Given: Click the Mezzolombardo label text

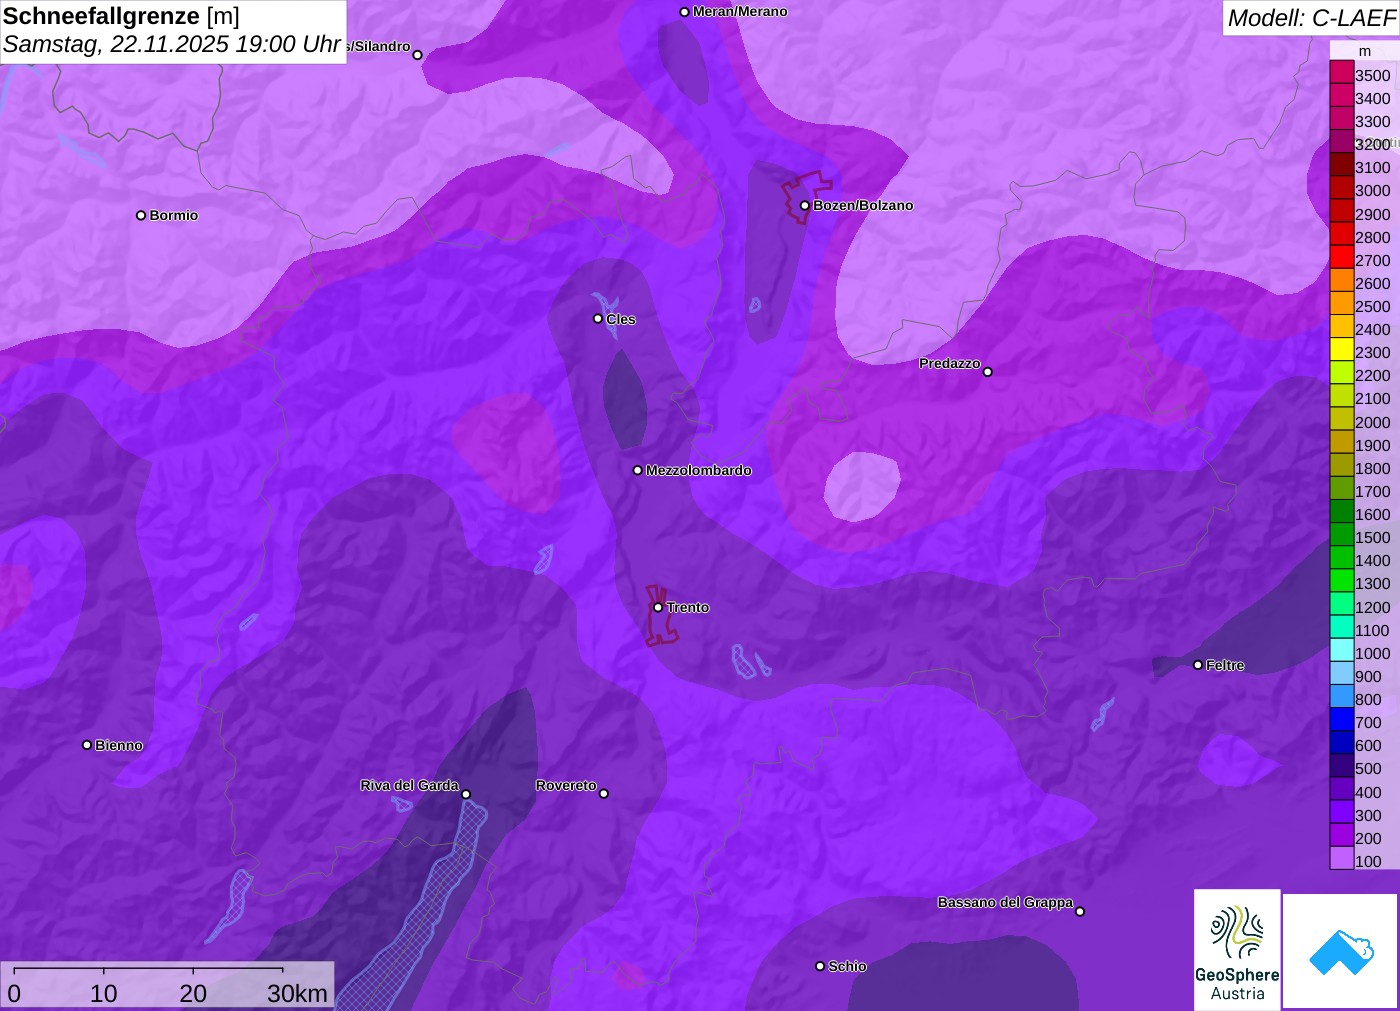Looking at the screenshot, I should pos(698,470).
